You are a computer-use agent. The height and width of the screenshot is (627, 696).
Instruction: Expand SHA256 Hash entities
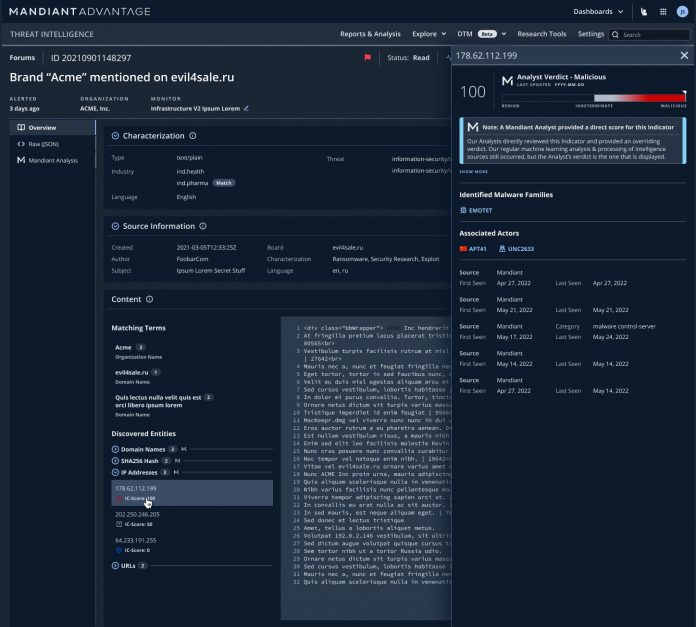(115, 461)
